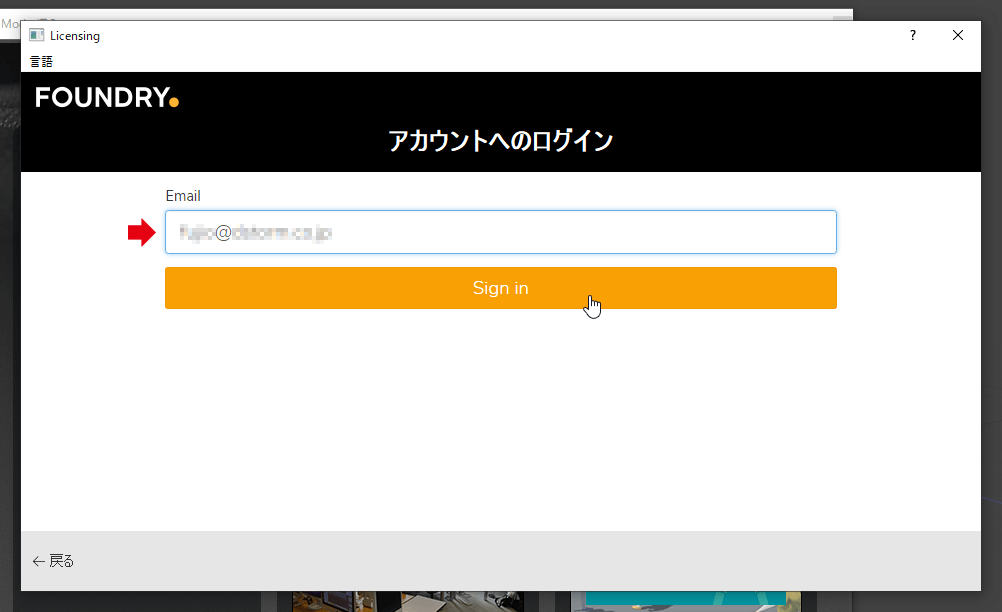Open the 言語 language menu

click(x=41, y=61)
